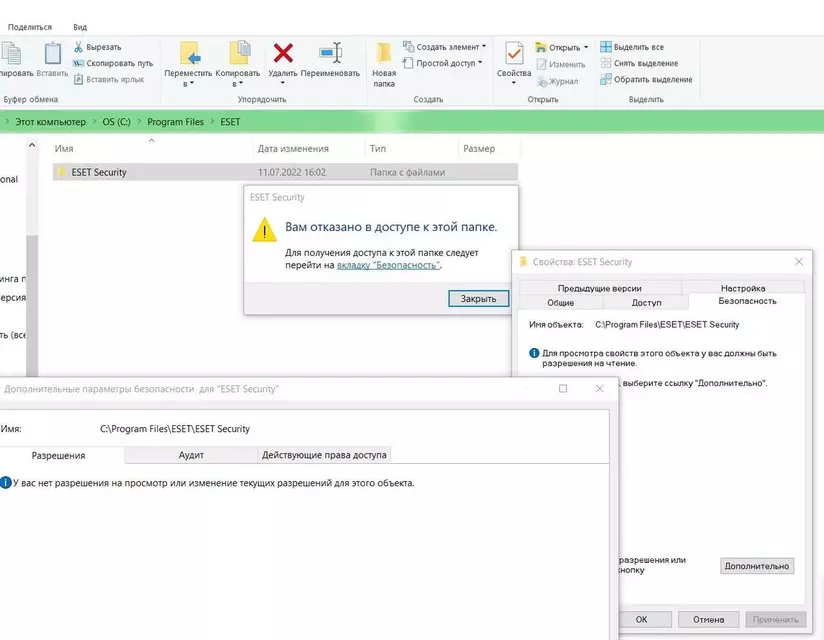Expand the Easy access (Простой доступ) dropdown
The height and width of the screenshot is (640, 824).
(480, 63)
